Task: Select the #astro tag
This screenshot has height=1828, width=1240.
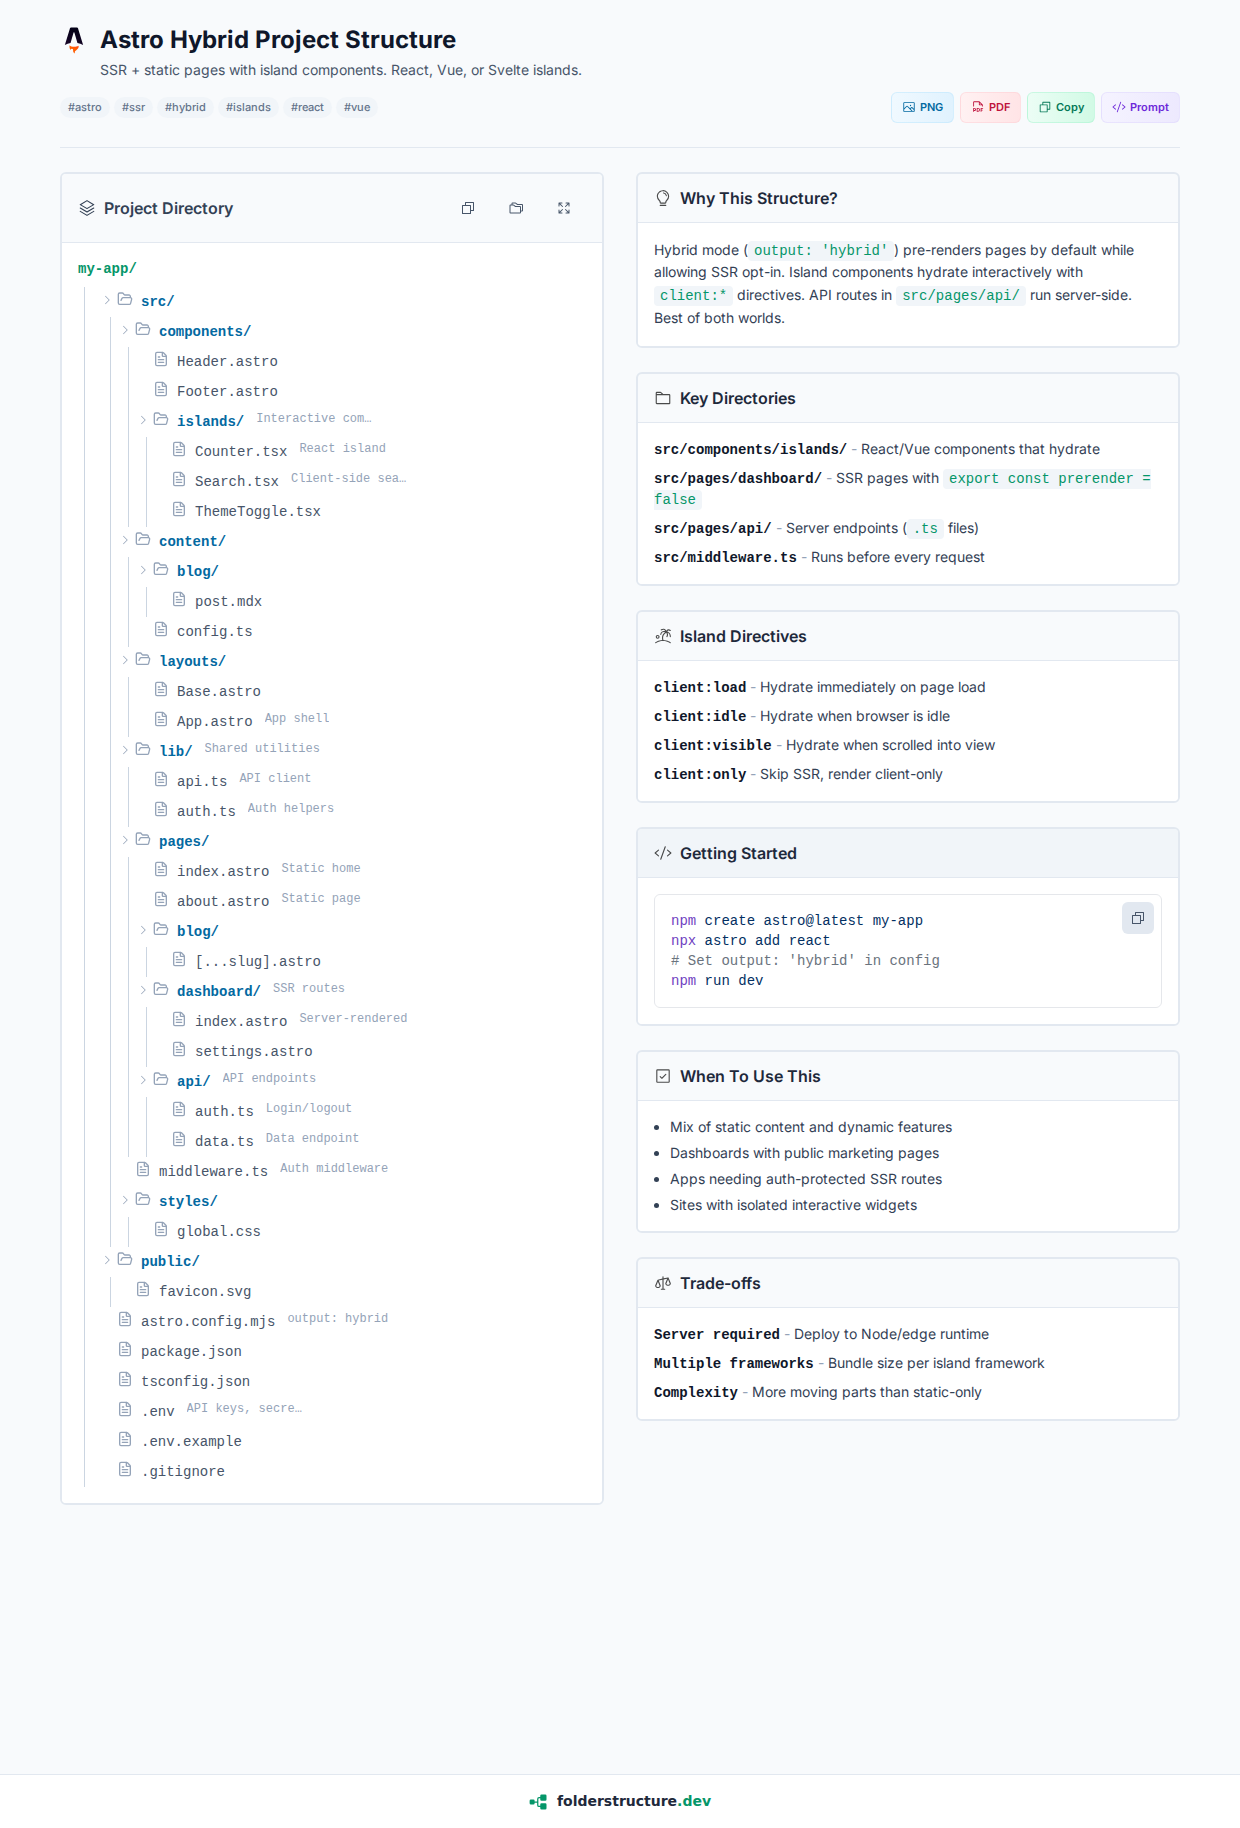Action: 85,107
